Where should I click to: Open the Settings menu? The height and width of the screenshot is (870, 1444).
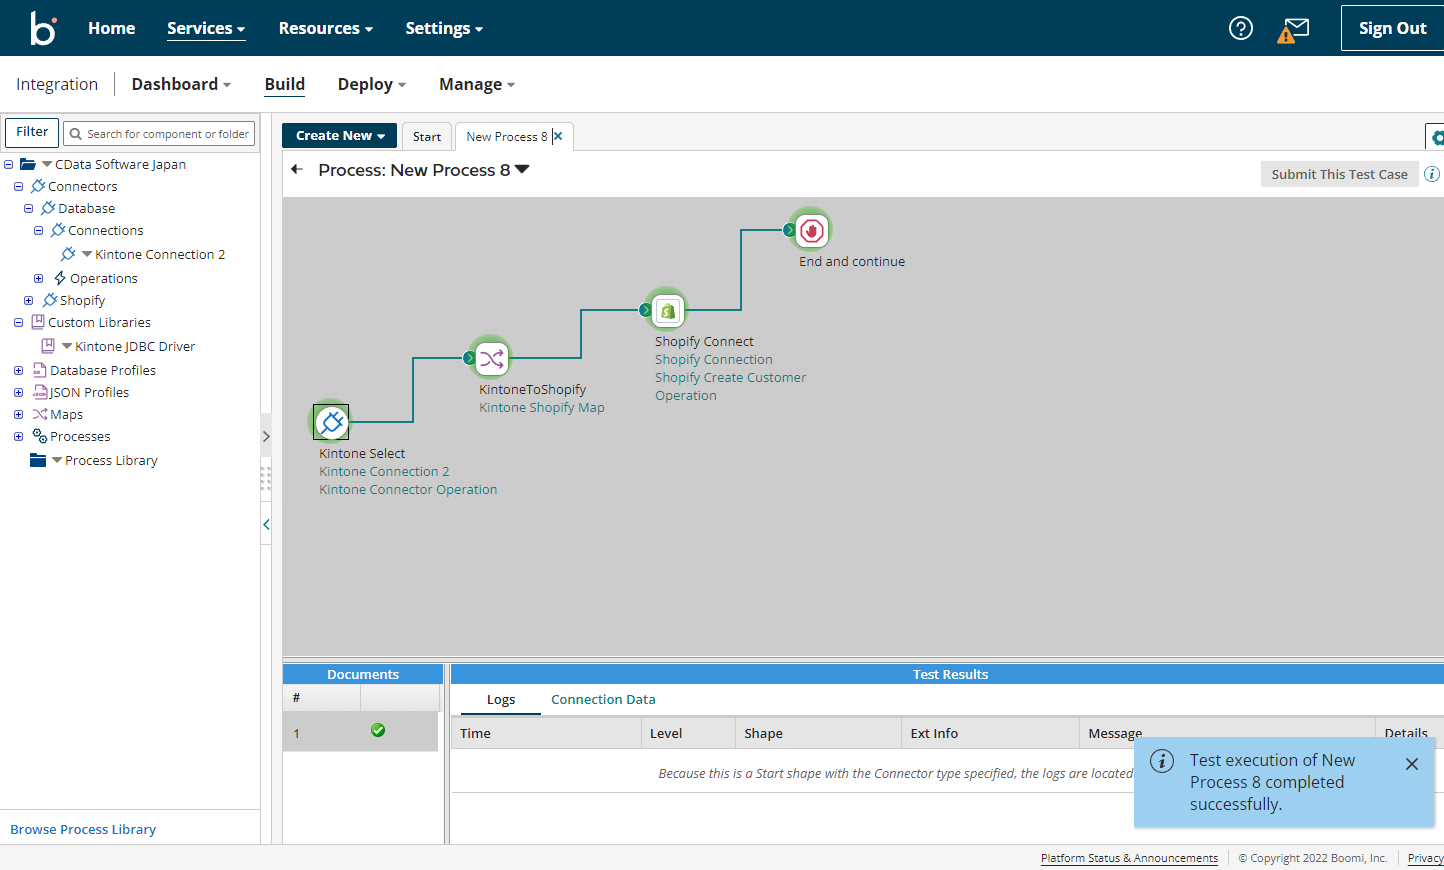pos(444,28)
